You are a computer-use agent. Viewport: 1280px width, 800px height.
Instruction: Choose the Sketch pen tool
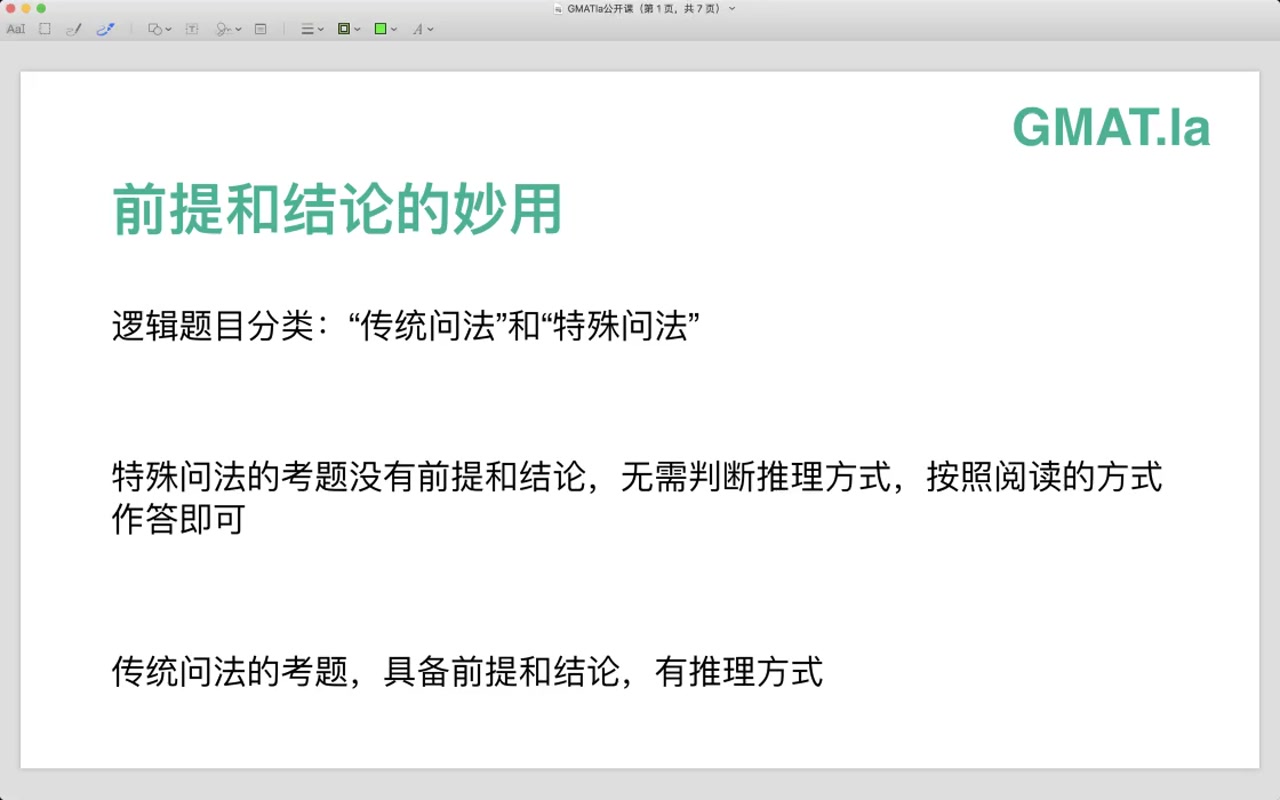[x=72, y=29]
